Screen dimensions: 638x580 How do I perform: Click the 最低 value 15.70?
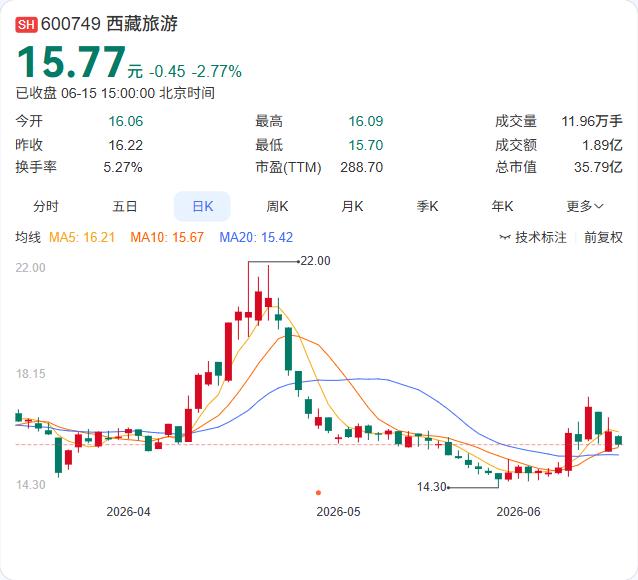click(x=366, y=145)
